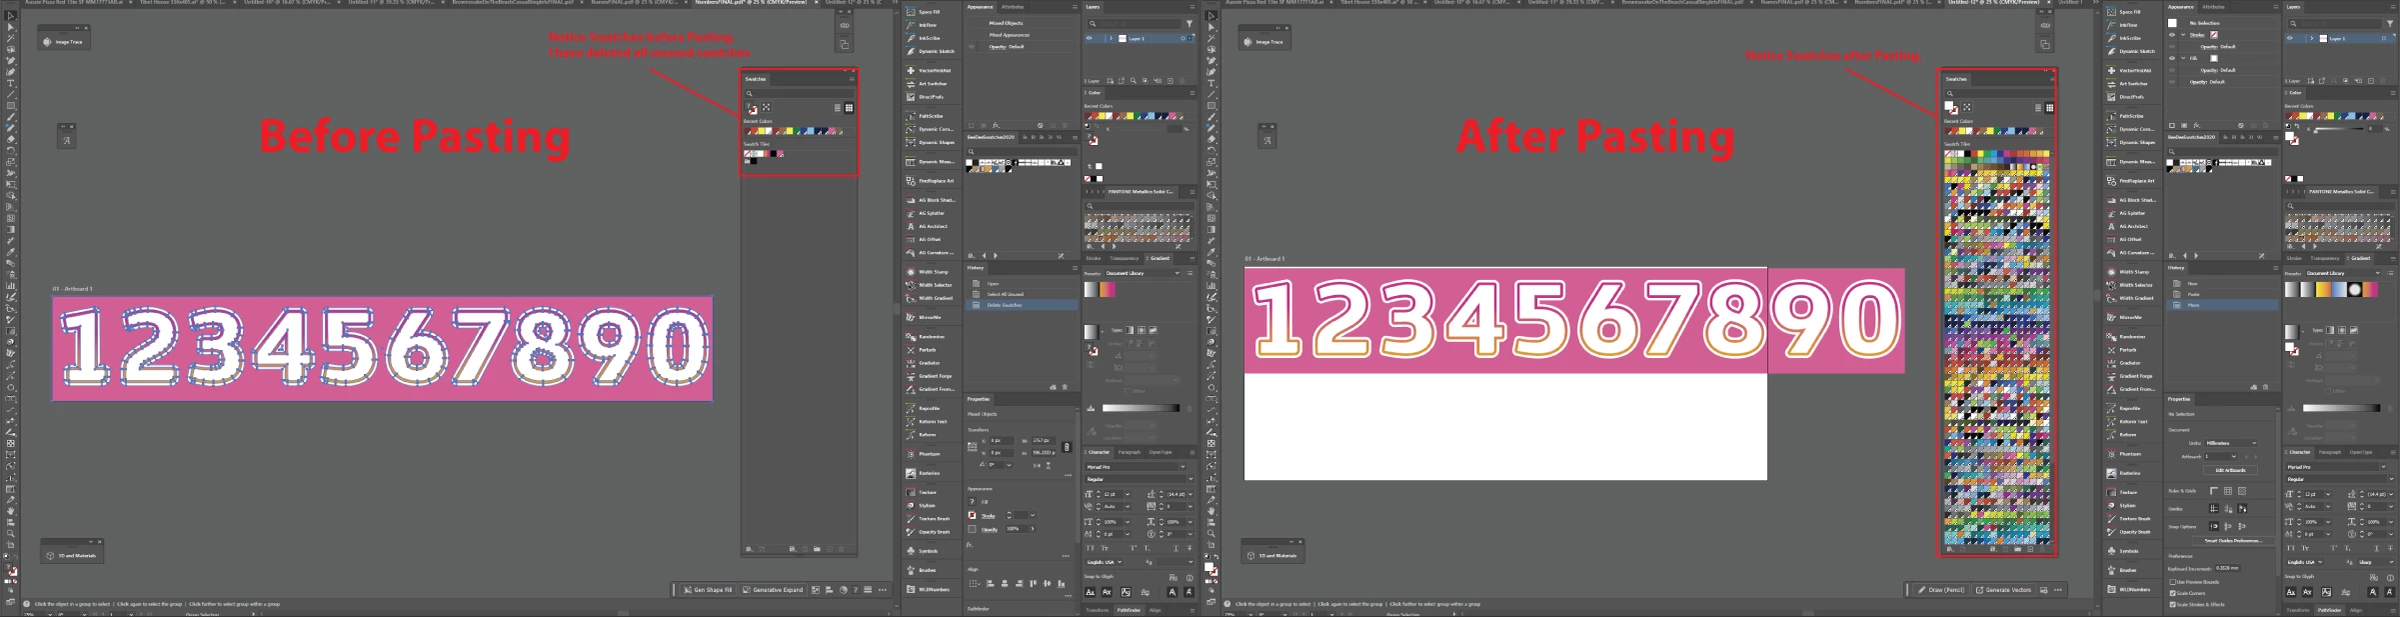
Task: Click Delete Swatches history state in Before Pasting
Action: [x=1020, y=304]
